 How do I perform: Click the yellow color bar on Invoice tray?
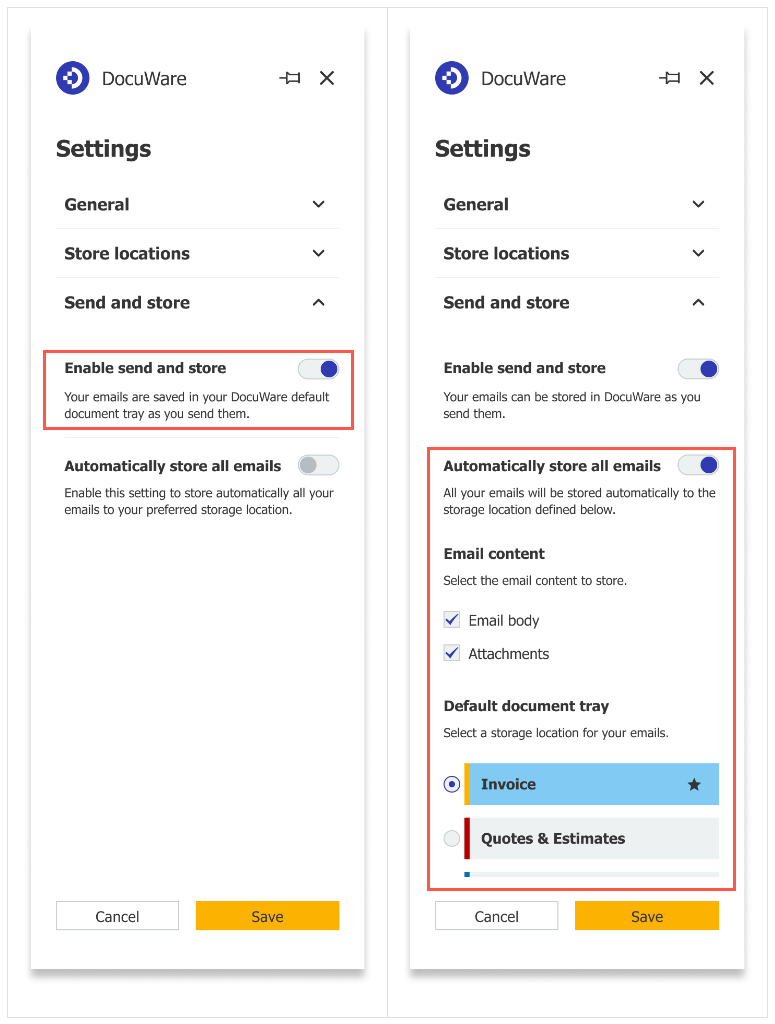point(465,784)
